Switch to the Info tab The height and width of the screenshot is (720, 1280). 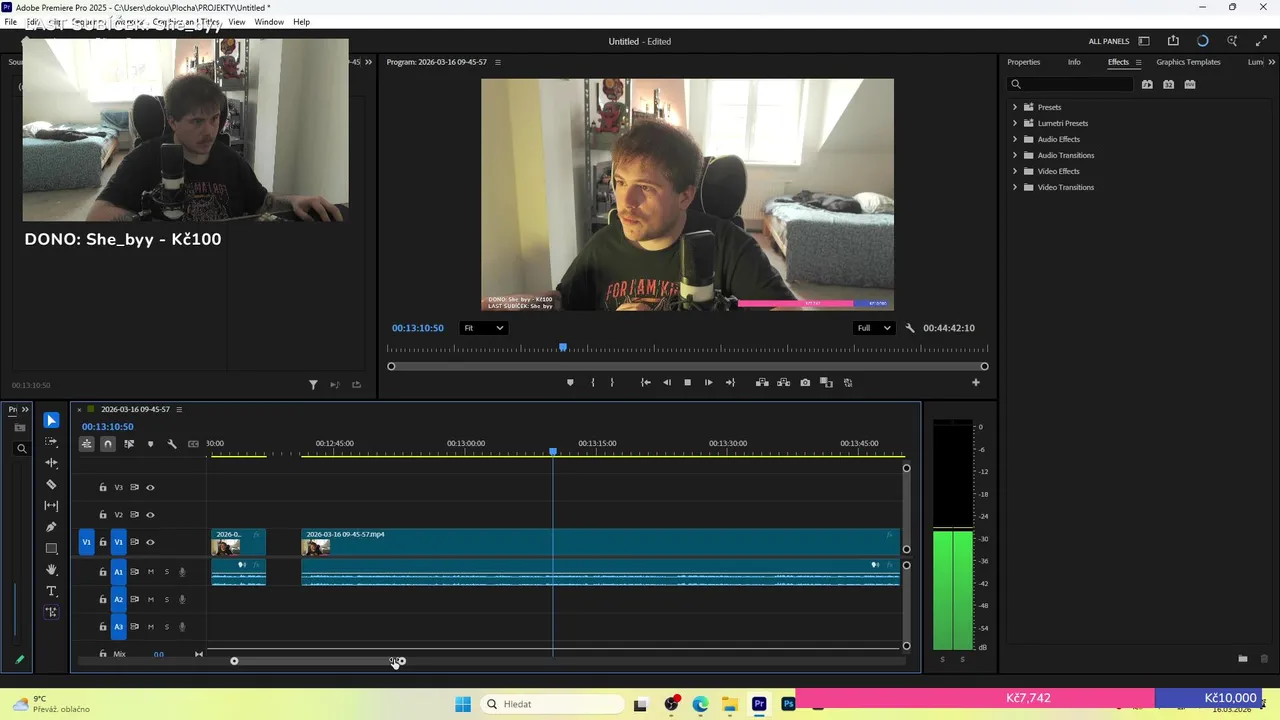click(x=1074, y=62)
